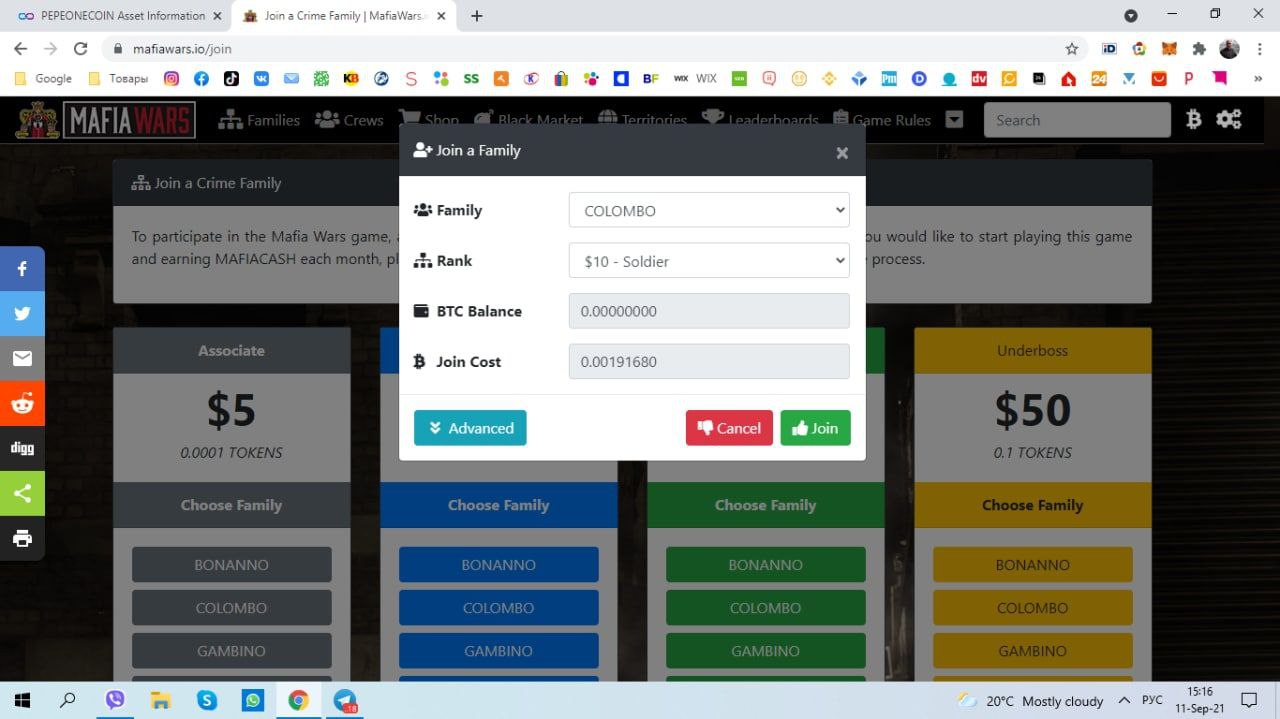Open the VK bookmark
Viewport: 1280px width, 719px height.
(x=261, y=78)
